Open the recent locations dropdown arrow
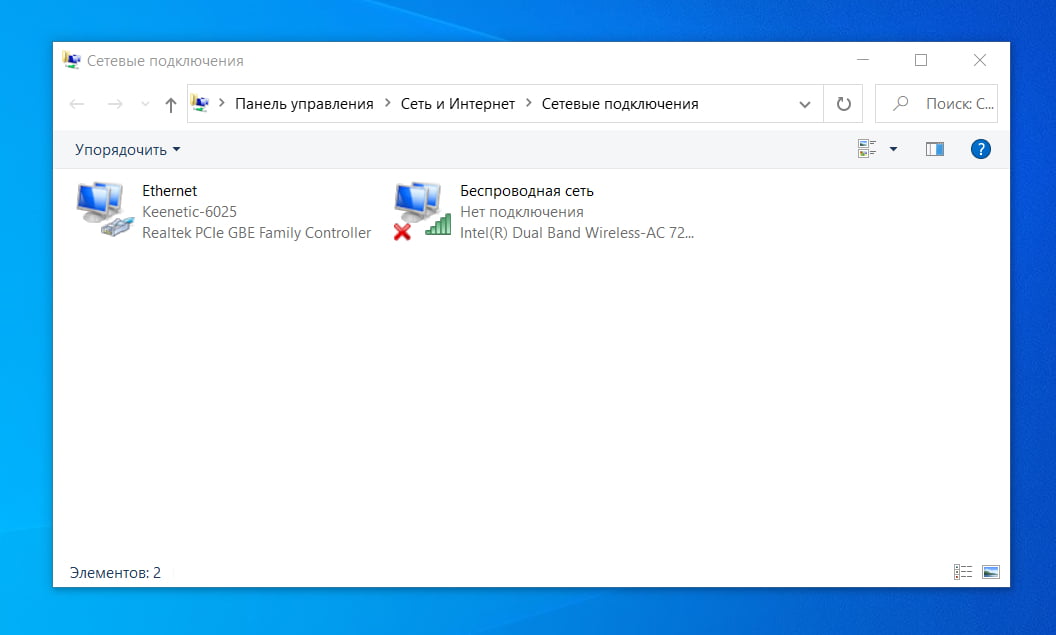Screen dimensions: 1056x635 [145, 104]
